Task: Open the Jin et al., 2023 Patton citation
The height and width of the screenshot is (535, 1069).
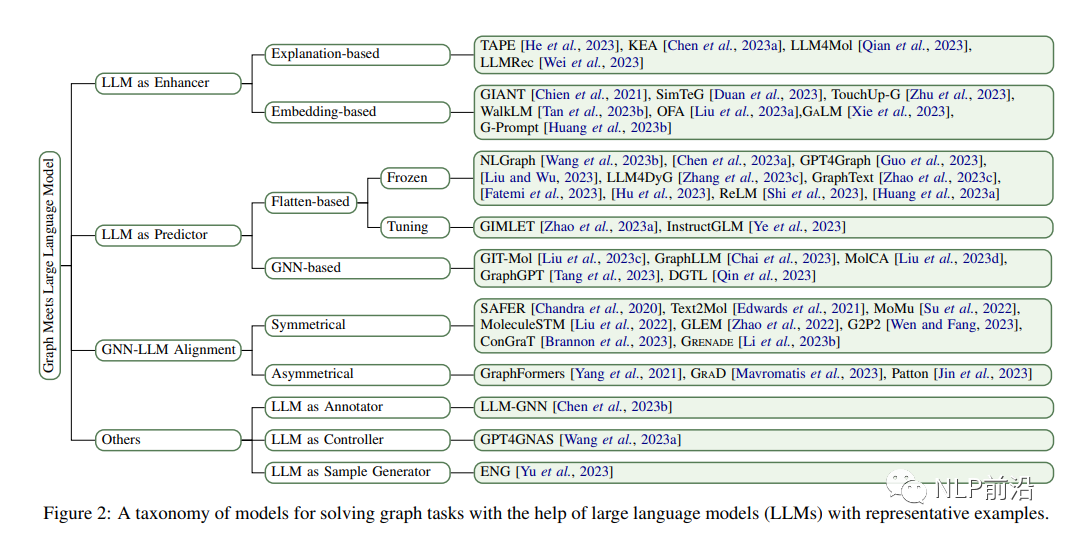Action: (x=982, y=374)
